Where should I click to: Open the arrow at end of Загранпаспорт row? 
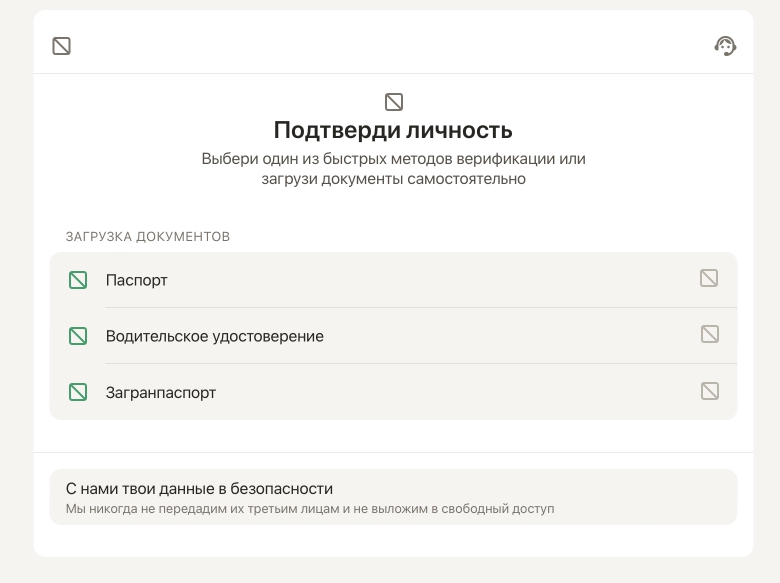click(x=710, y=391)
